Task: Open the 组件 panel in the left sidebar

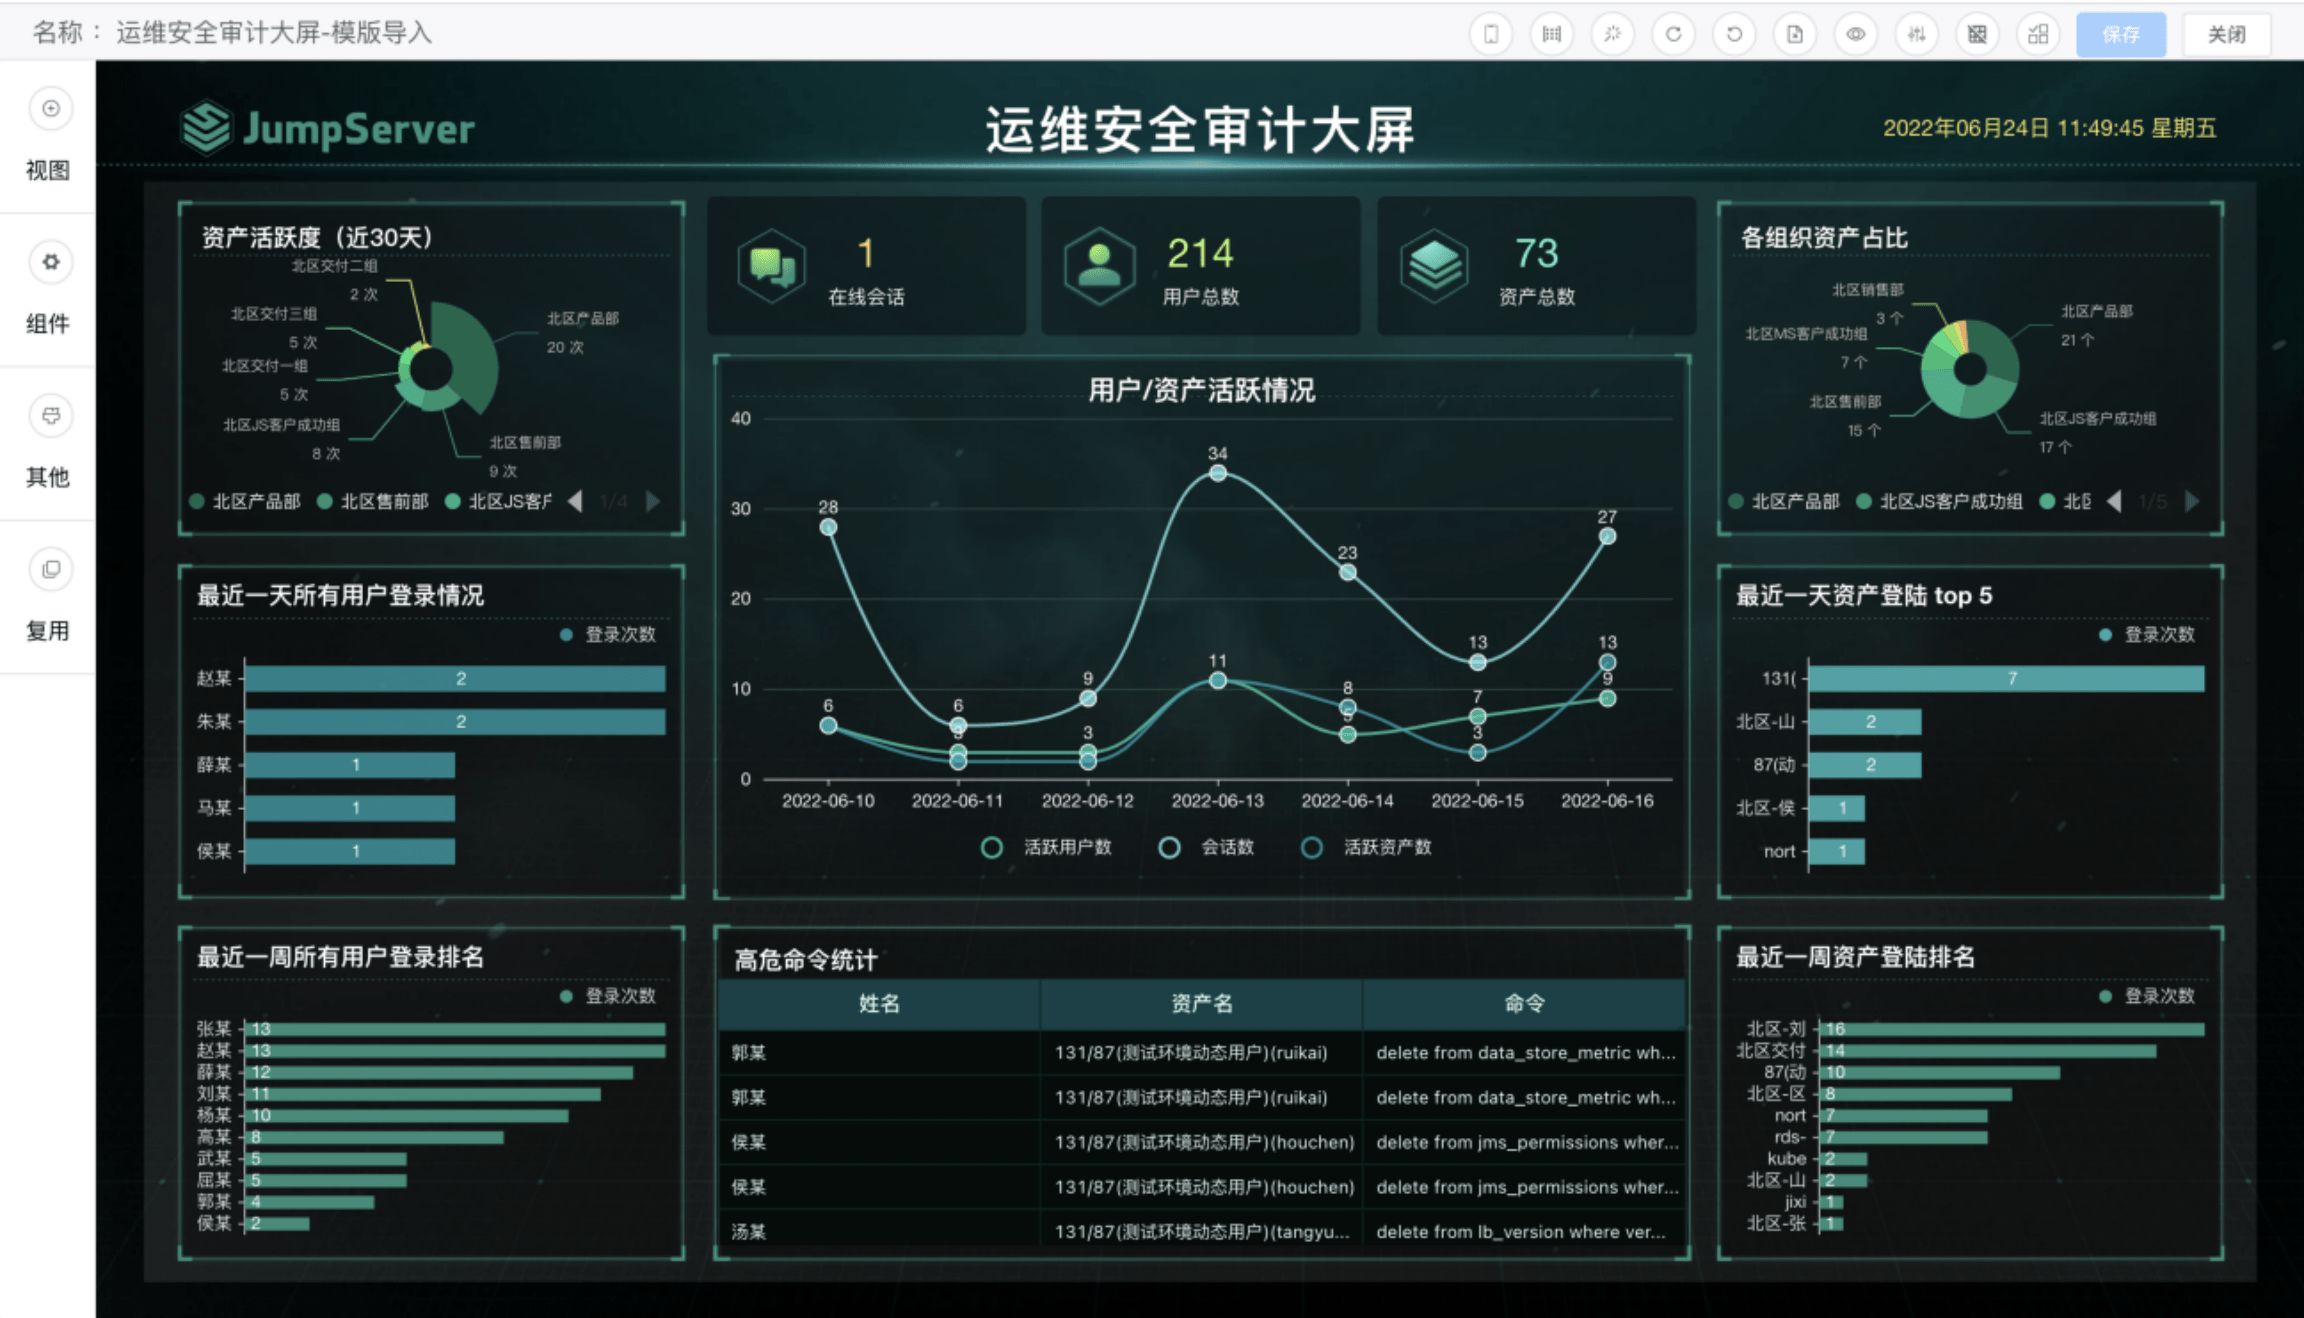Action: [x=48, y=290]
